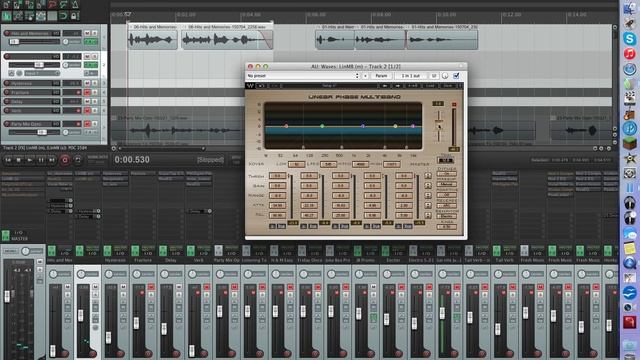Click the Param button in plugin window
This screenshot has width=640, height=360.
[381, 76]
